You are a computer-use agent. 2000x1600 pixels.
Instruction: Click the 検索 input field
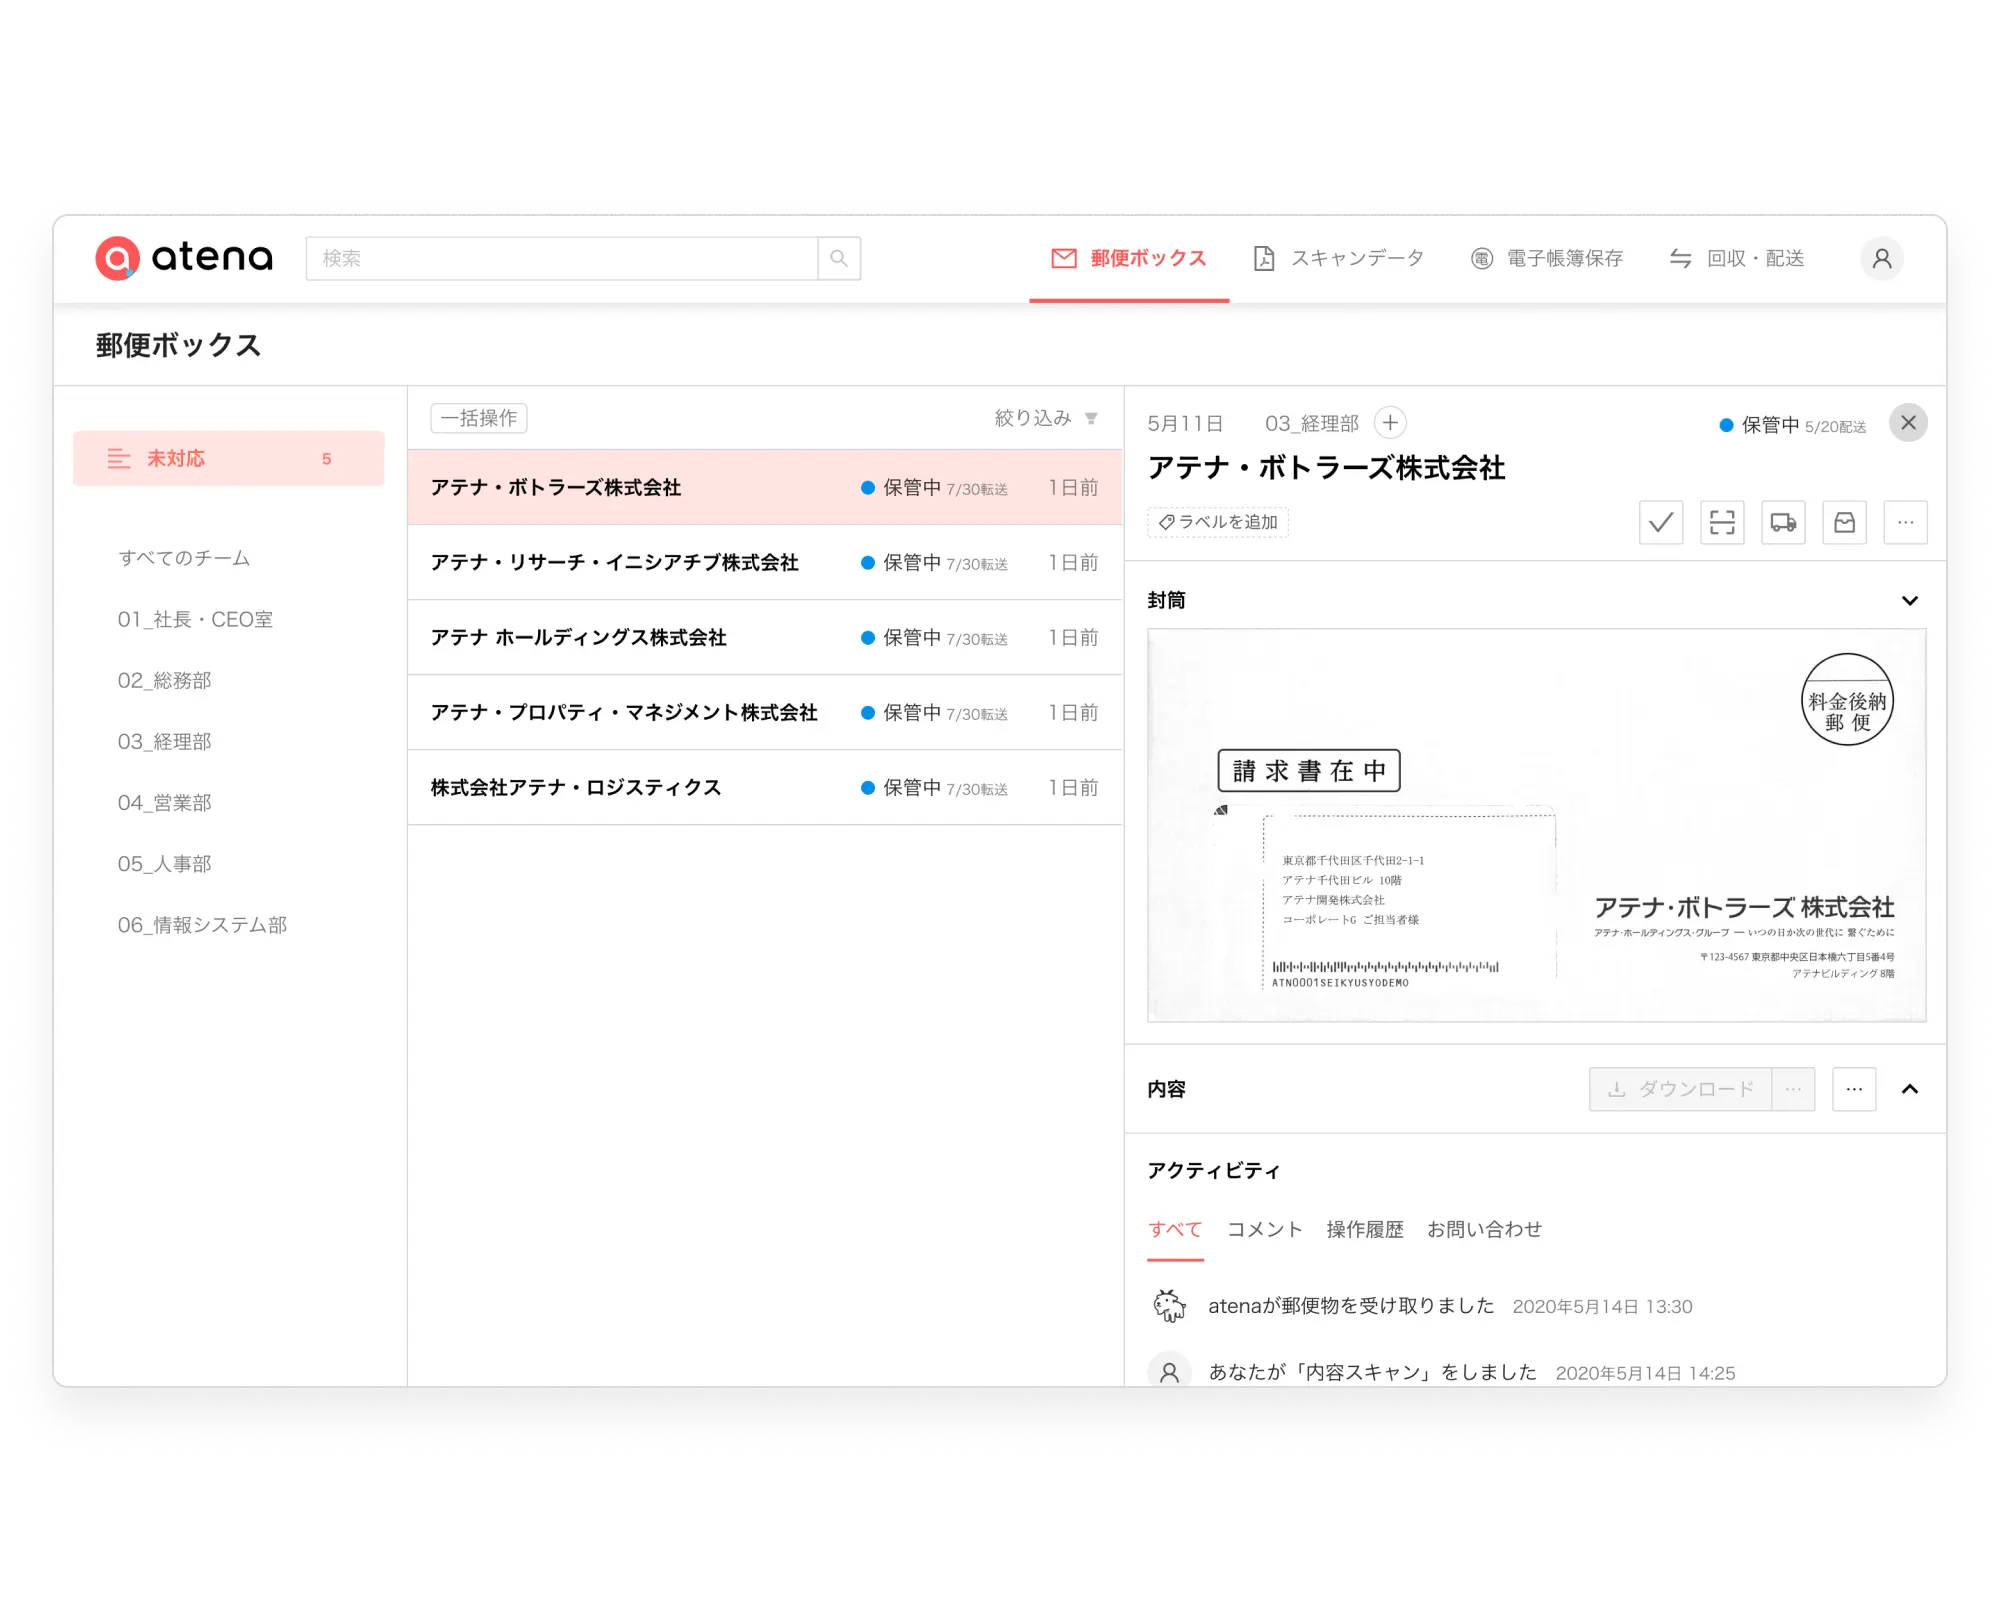point(562,259)
